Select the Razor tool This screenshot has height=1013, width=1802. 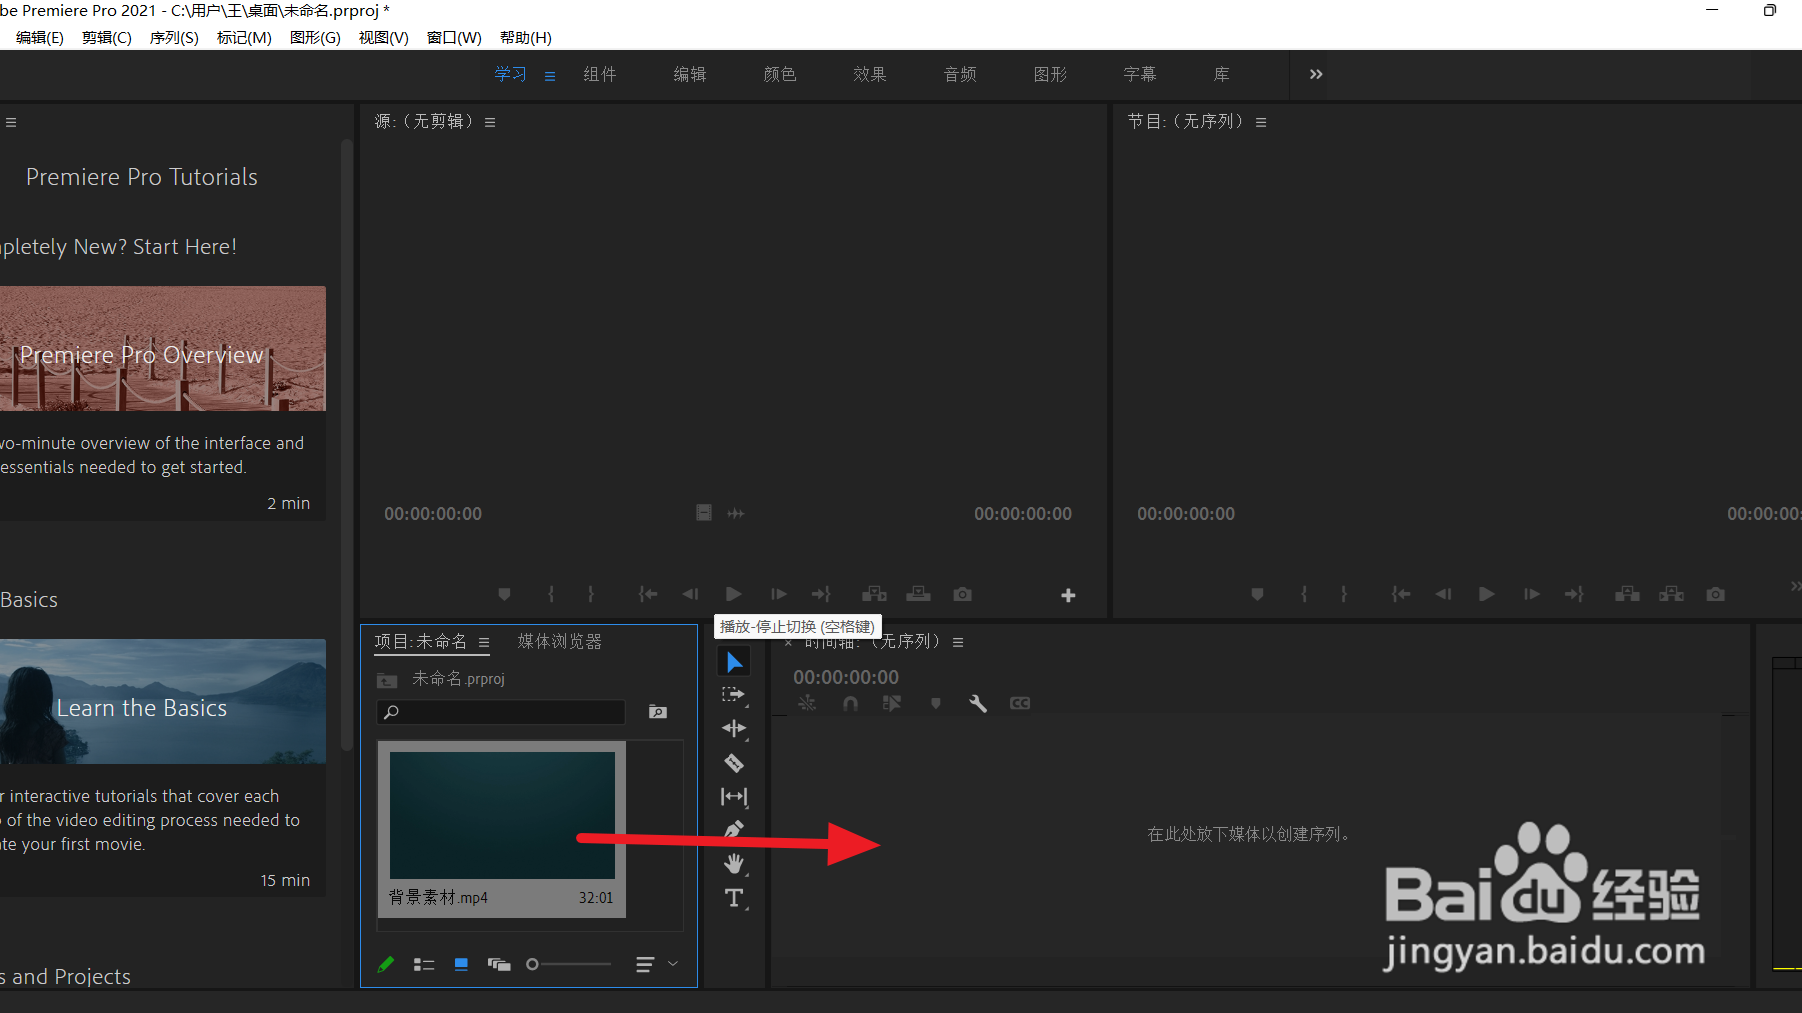pos(734,763)
